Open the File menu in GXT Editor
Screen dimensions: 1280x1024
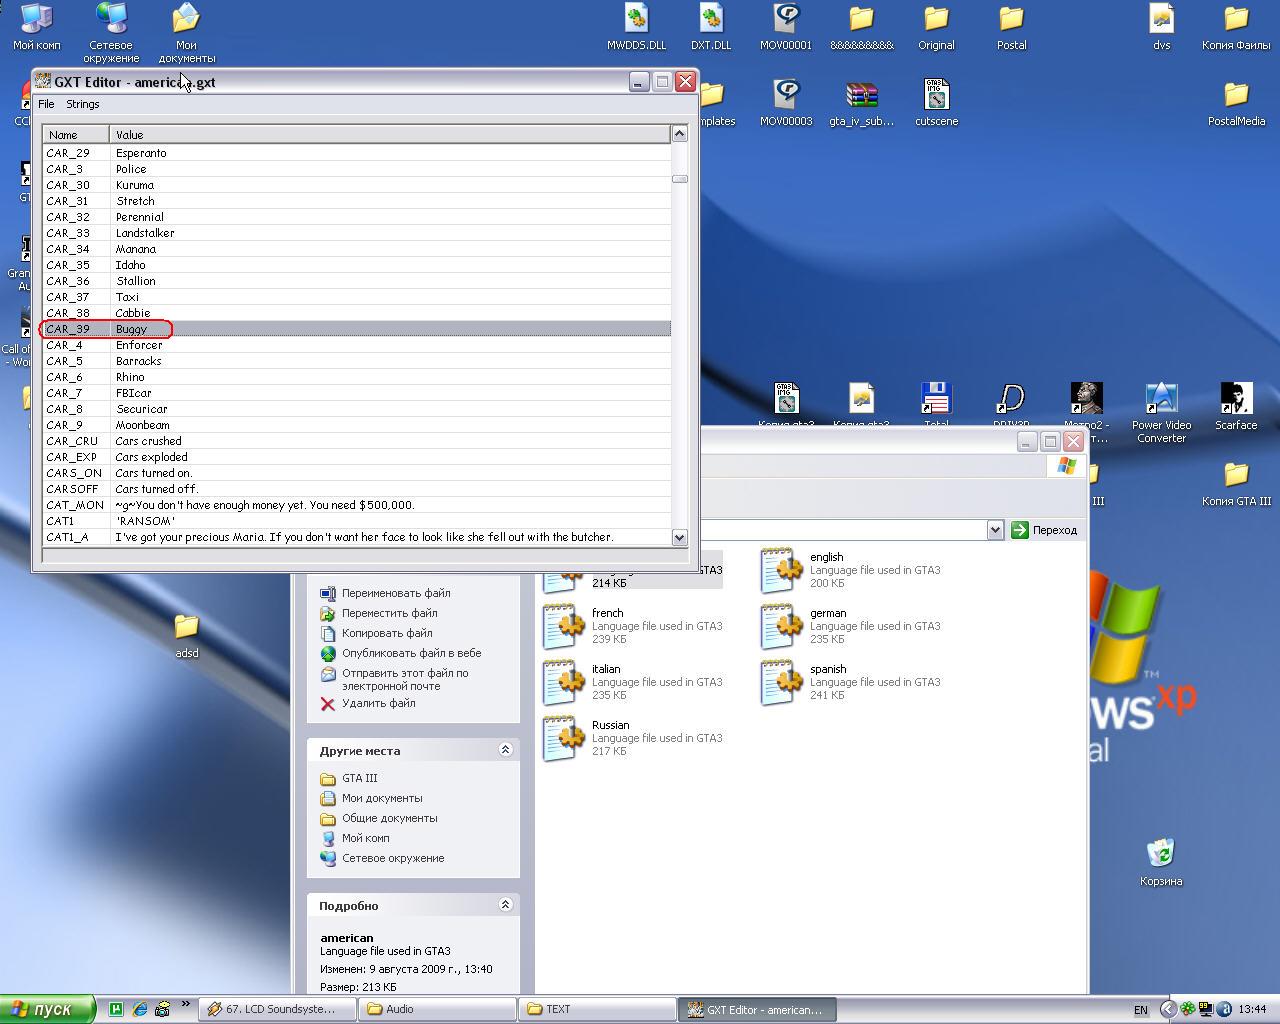pyautogui.click(x=46, y=104)
